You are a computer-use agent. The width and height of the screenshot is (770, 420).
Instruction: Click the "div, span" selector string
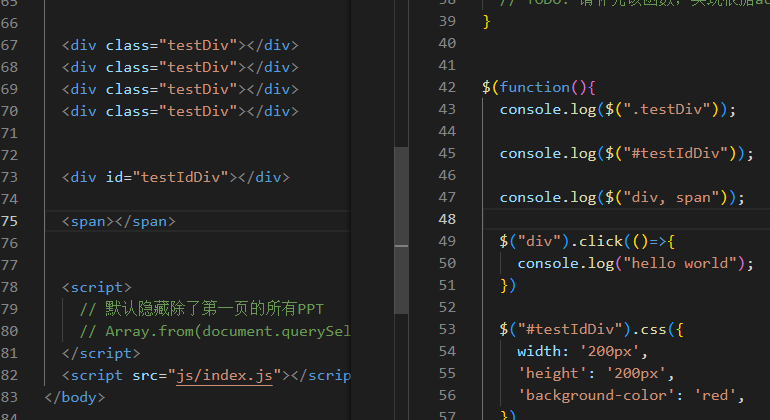682,197
